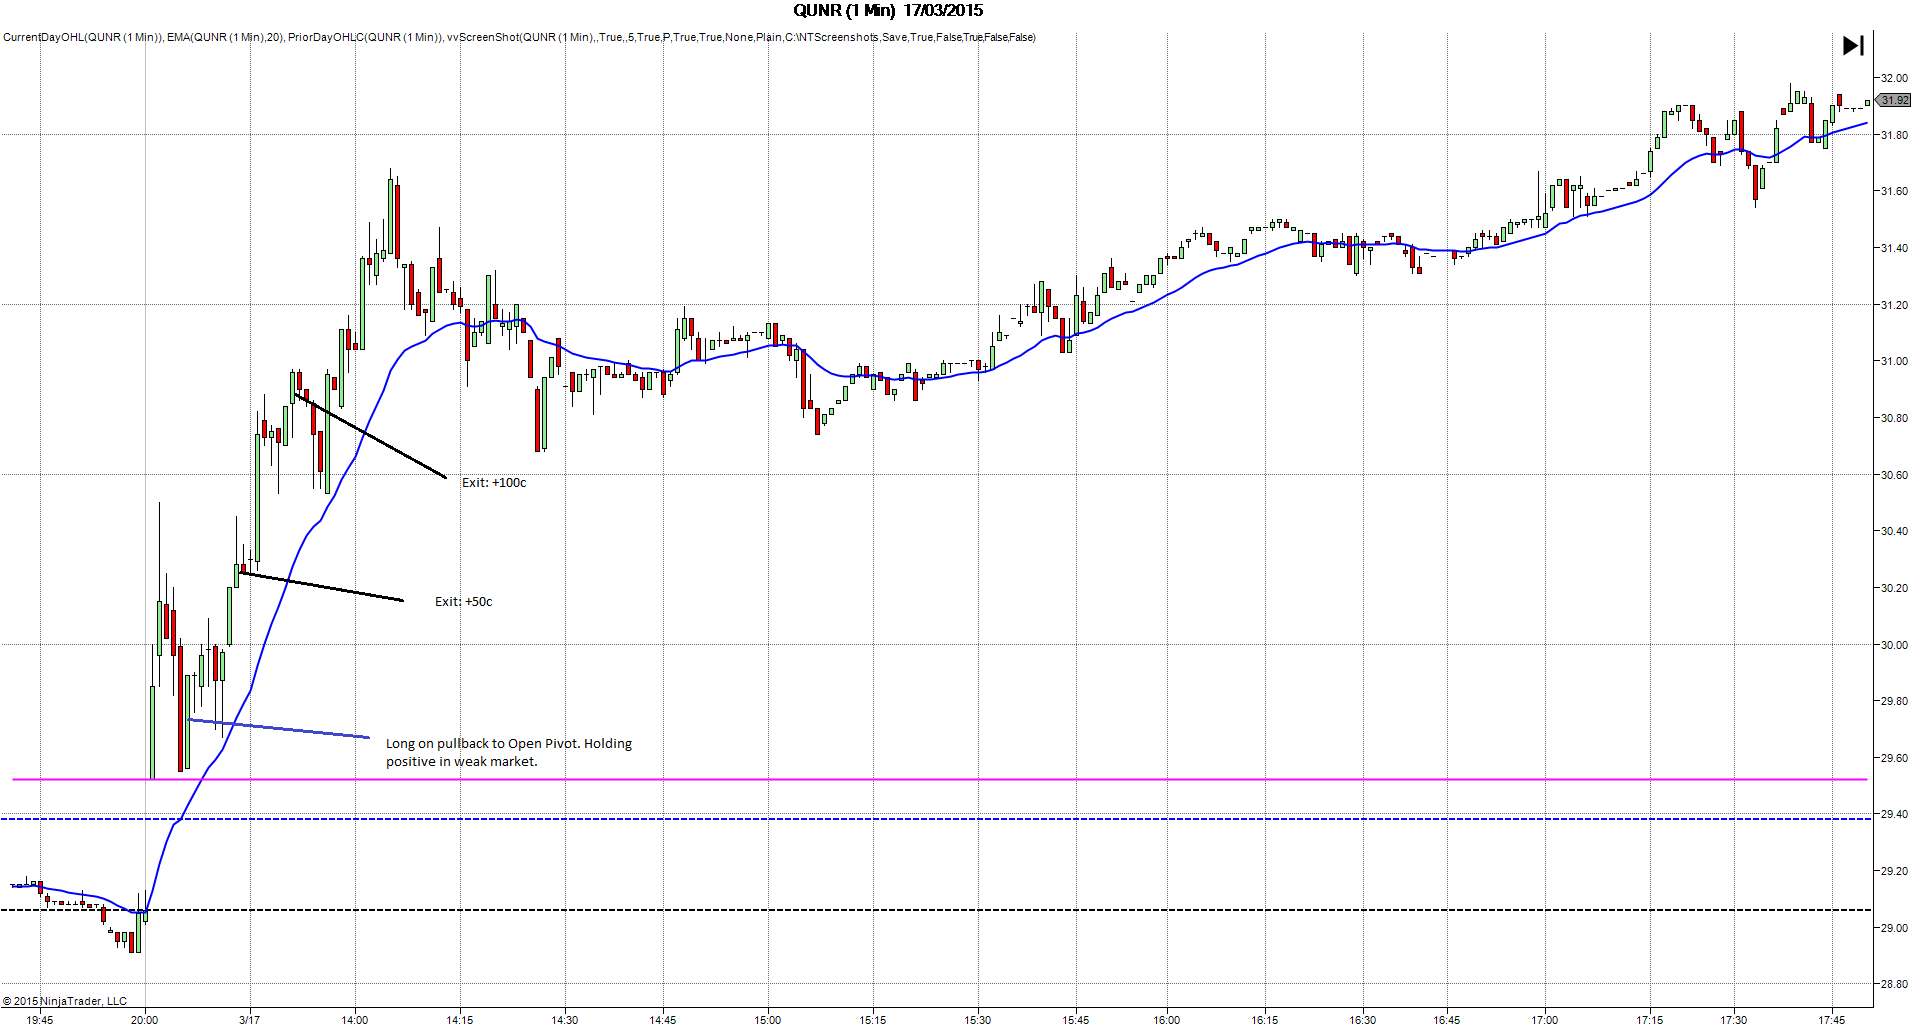Click the 31.00 price axis label

pos(1894,361)
